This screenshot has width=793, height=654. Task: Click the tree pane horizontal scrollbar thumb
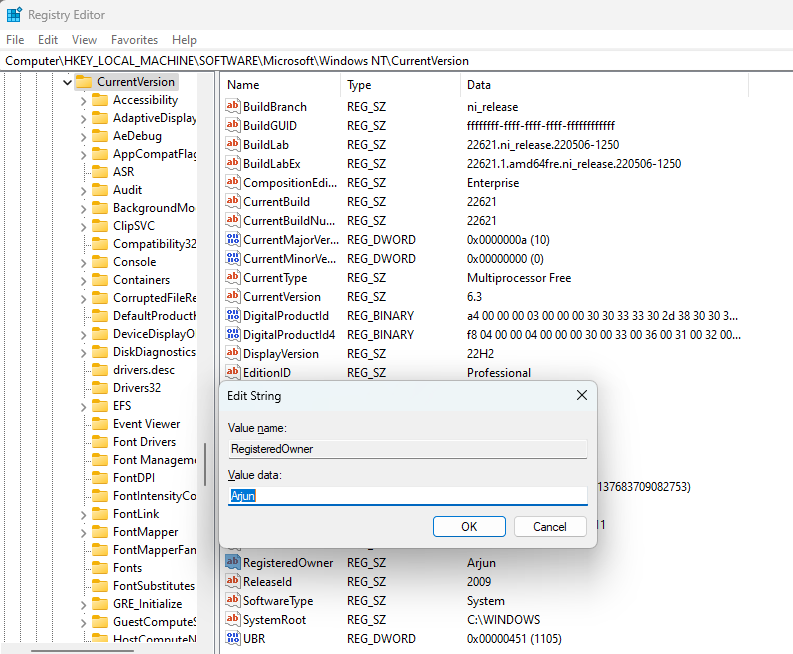coord(82,651)
